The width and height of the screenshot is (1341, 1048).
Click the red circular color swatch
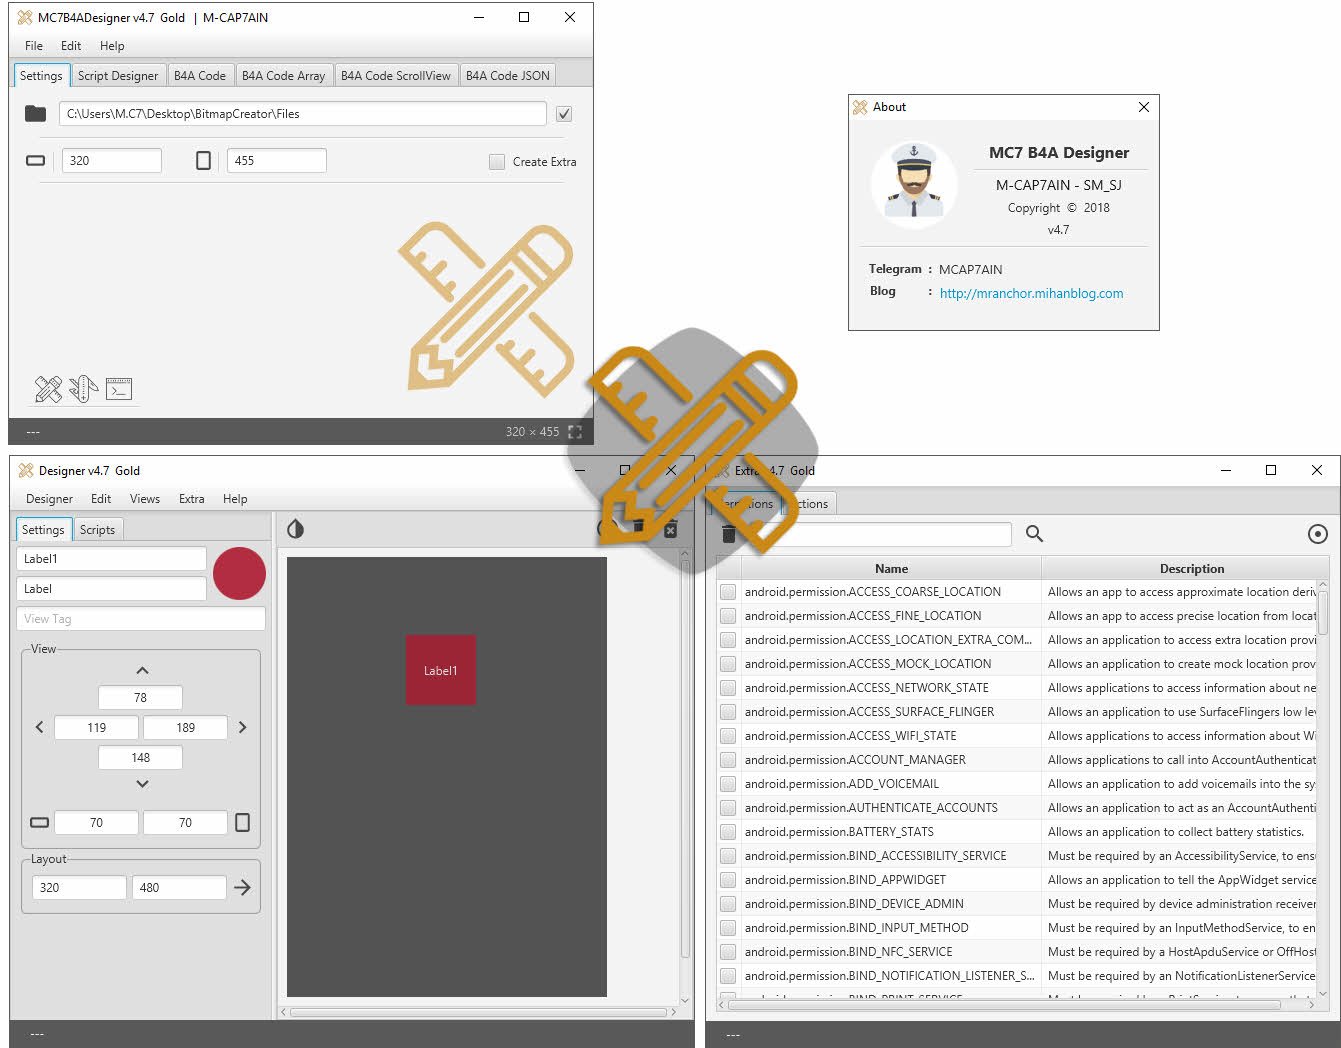click(239, 574)
